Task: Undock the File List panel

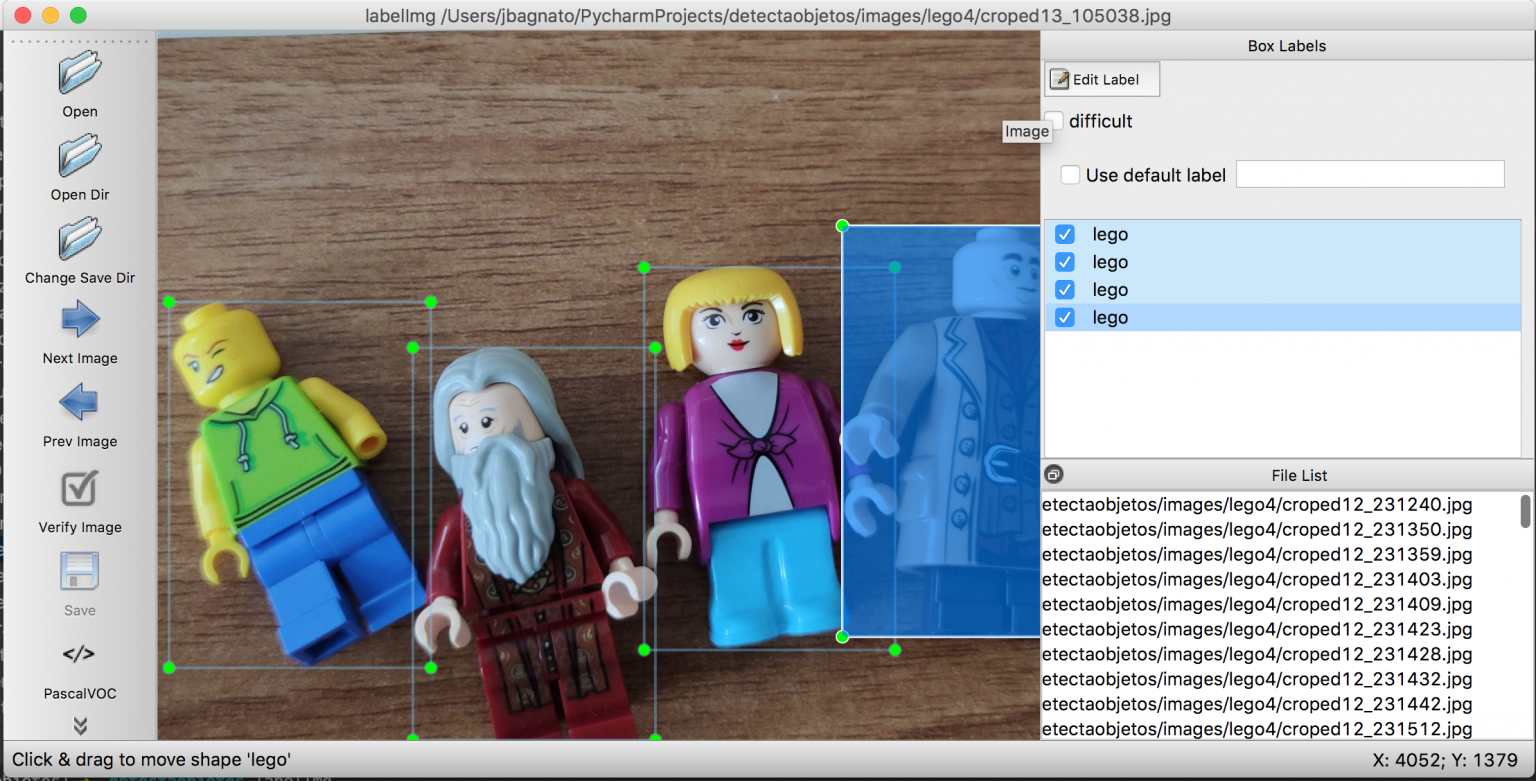Action: tap(1053, 475)
